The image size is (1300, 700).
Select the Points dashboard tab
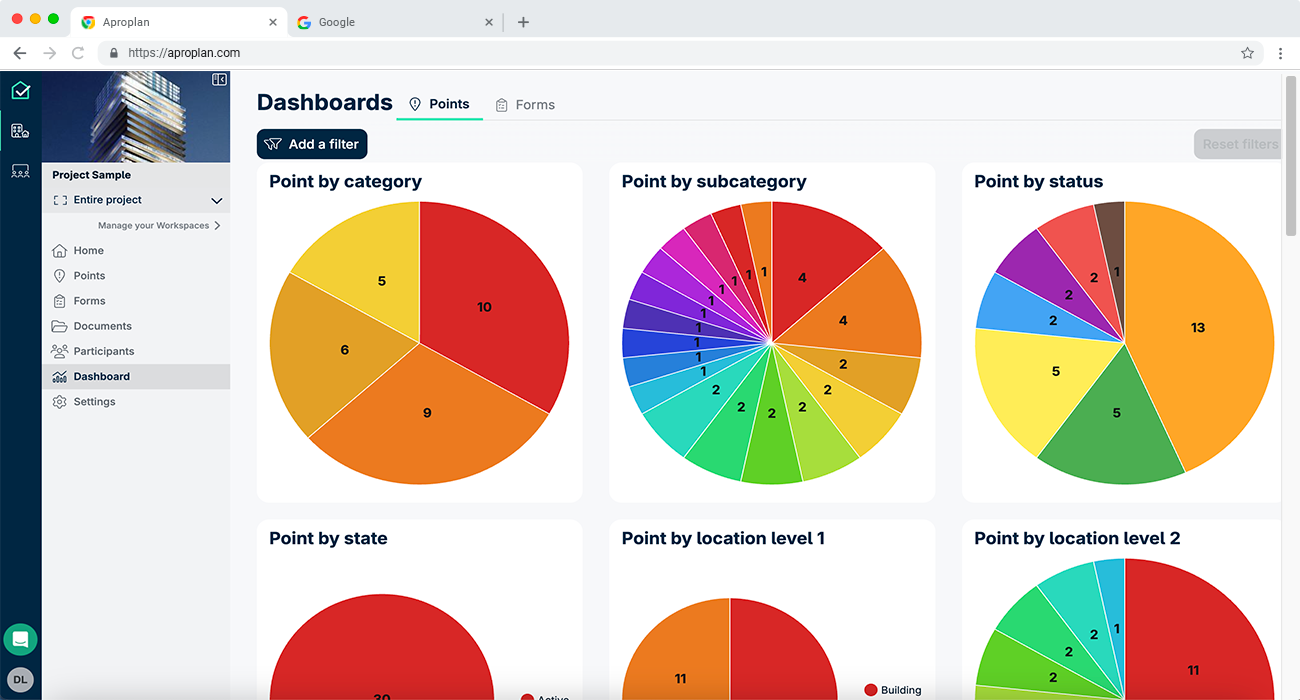[439, 104]
